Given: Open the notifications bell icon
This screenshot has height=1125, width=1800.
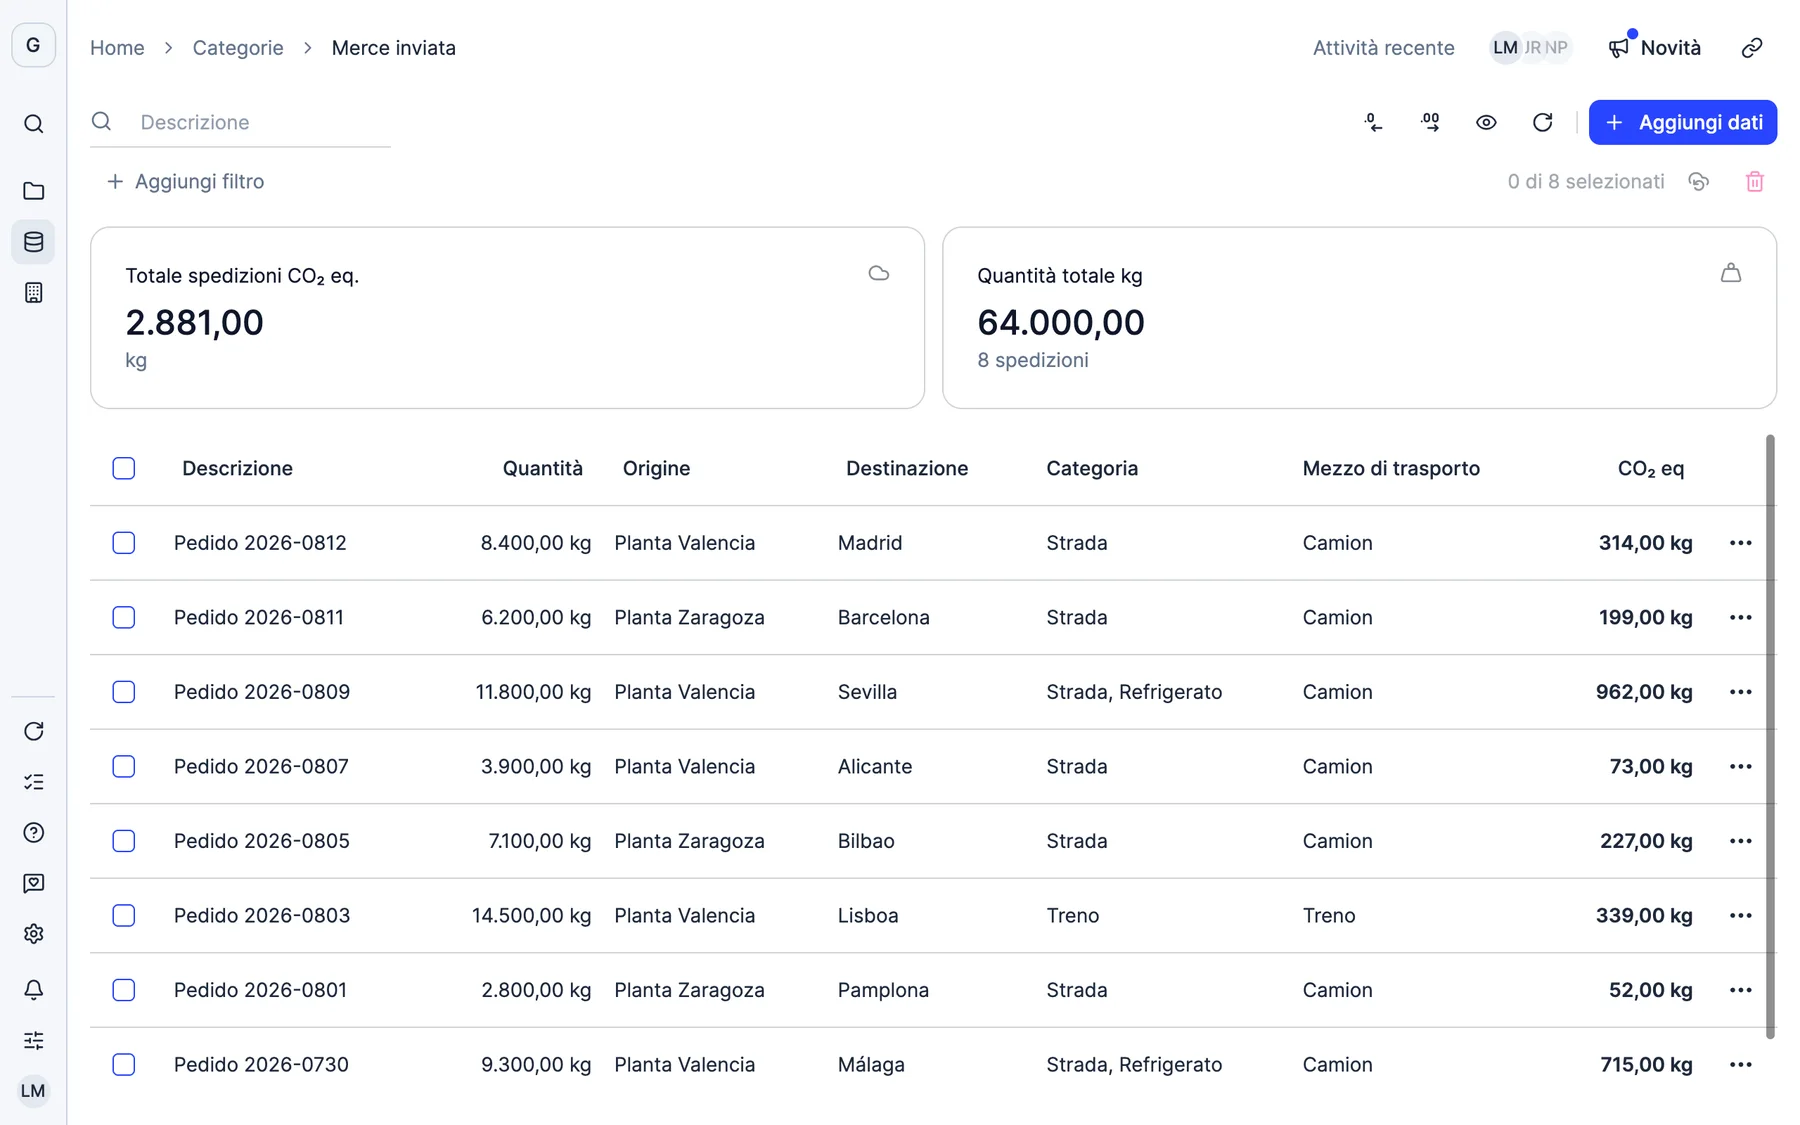Looking at the screenshot, I should pyautogui.click(x=33, y=990).
